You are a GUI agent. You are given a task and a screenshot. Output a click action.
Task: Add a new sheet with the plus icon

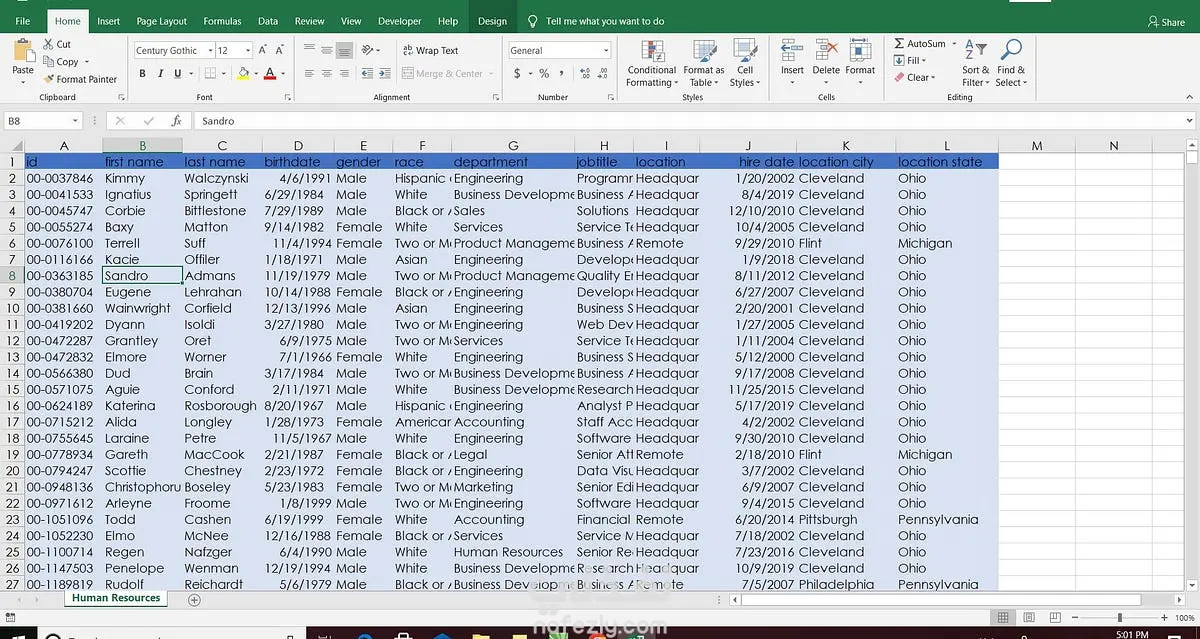pyautogui.click(x=194, y=599)
